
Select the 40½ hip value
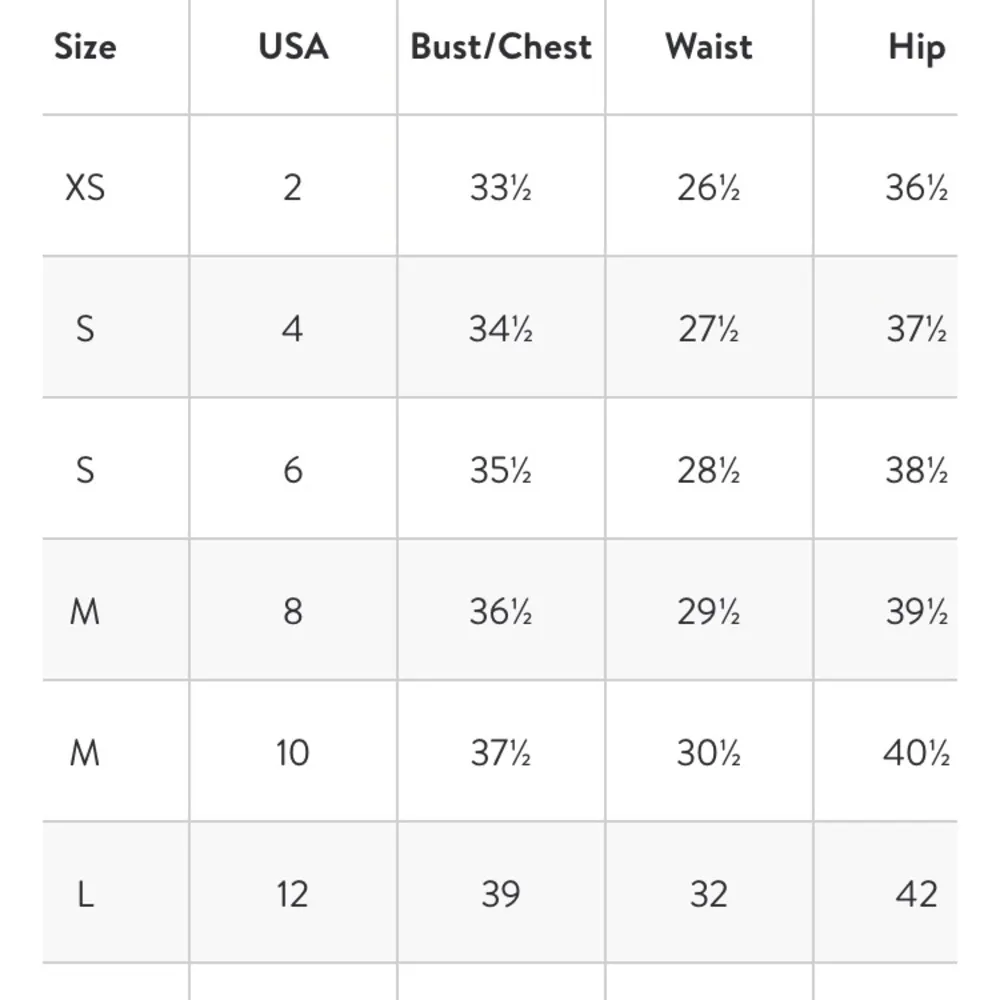coord(916,753)
